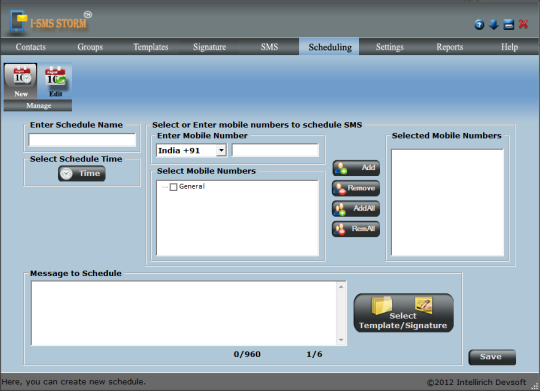
Task: Save the schedule with Save button
Action: pos(492,357)
